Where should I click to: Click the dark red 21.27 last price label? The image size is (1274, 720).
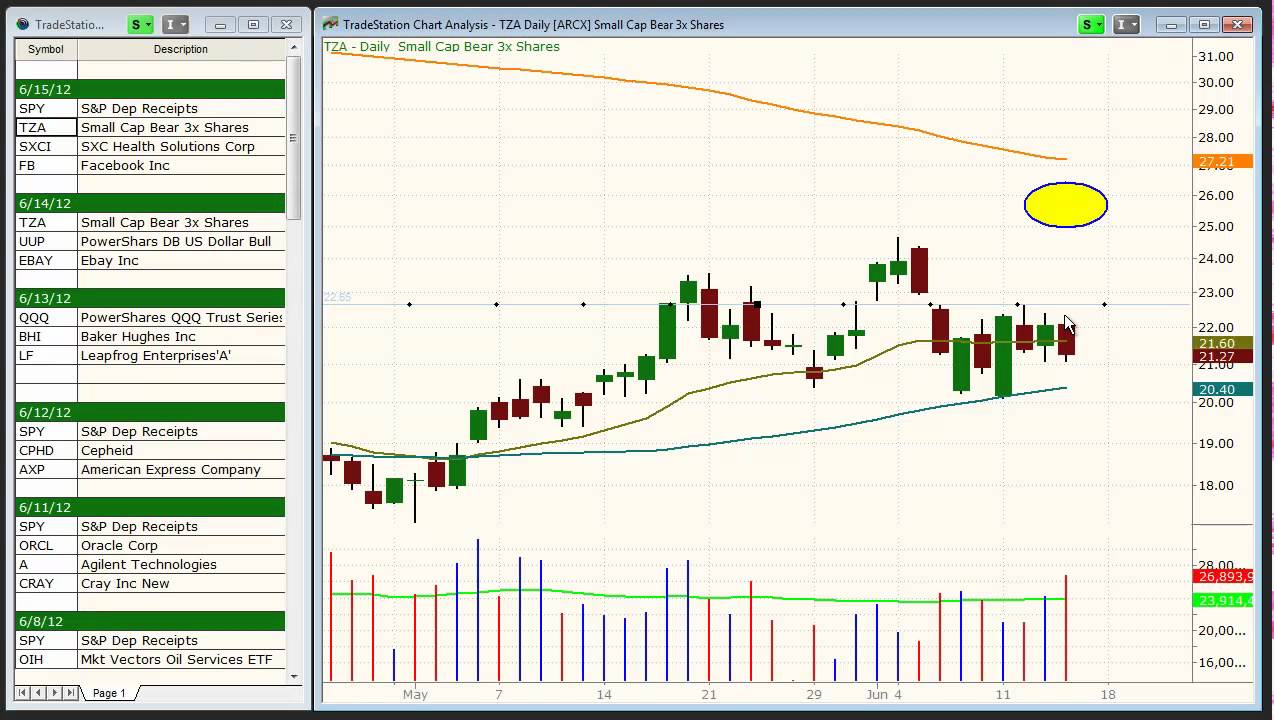[x=1223, y=356]
